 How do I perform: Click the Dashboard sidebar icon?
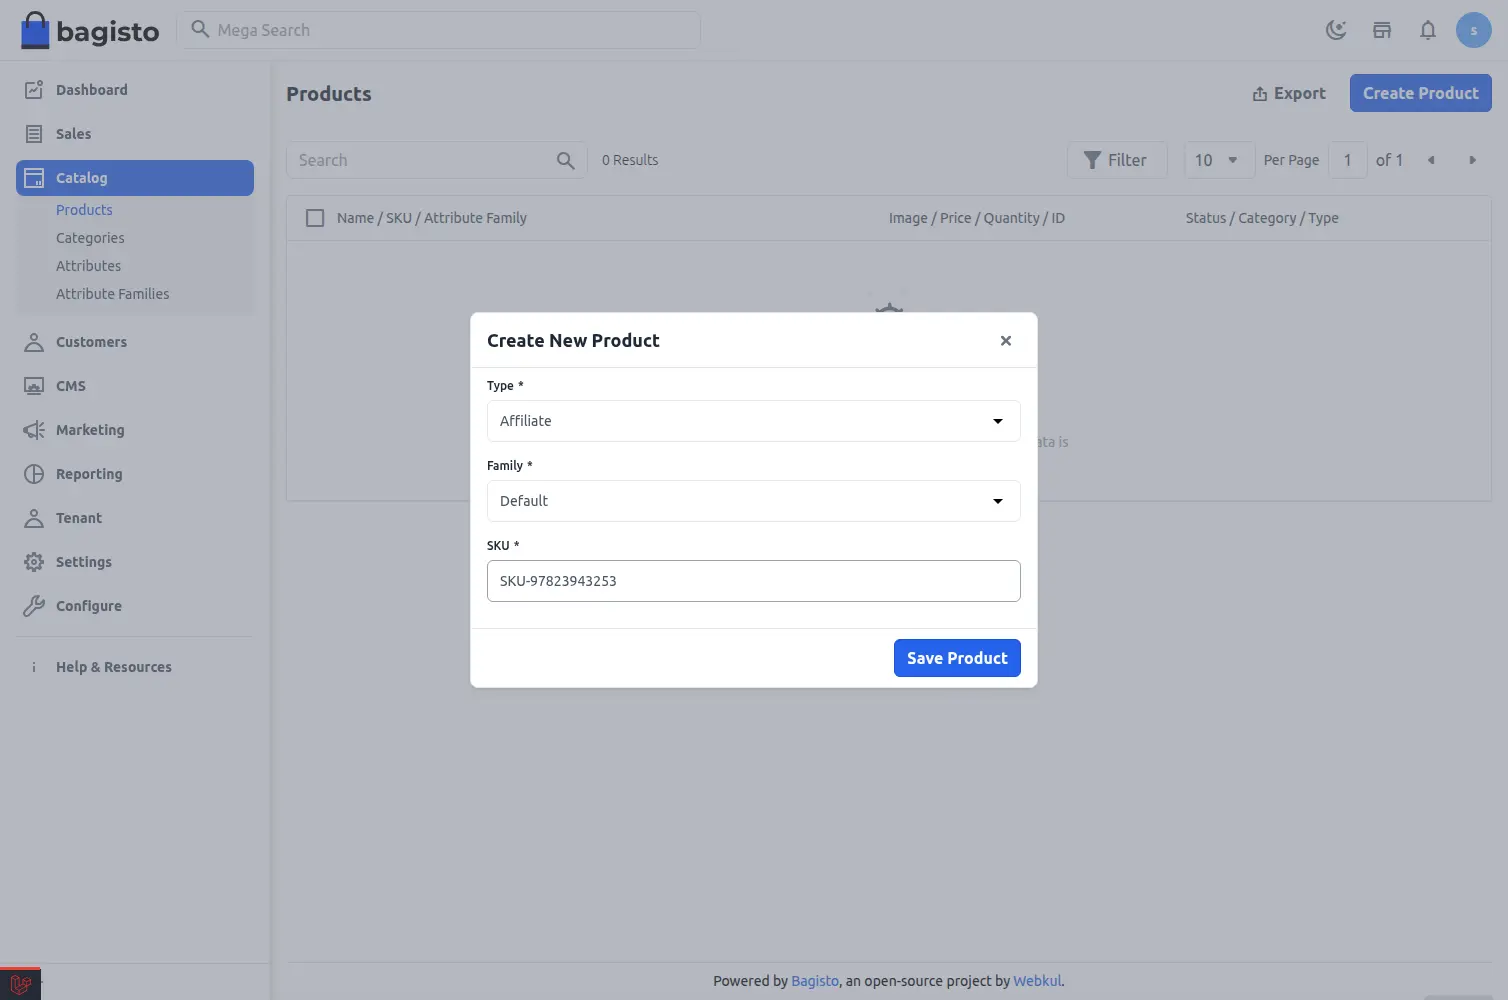point(34,90)
